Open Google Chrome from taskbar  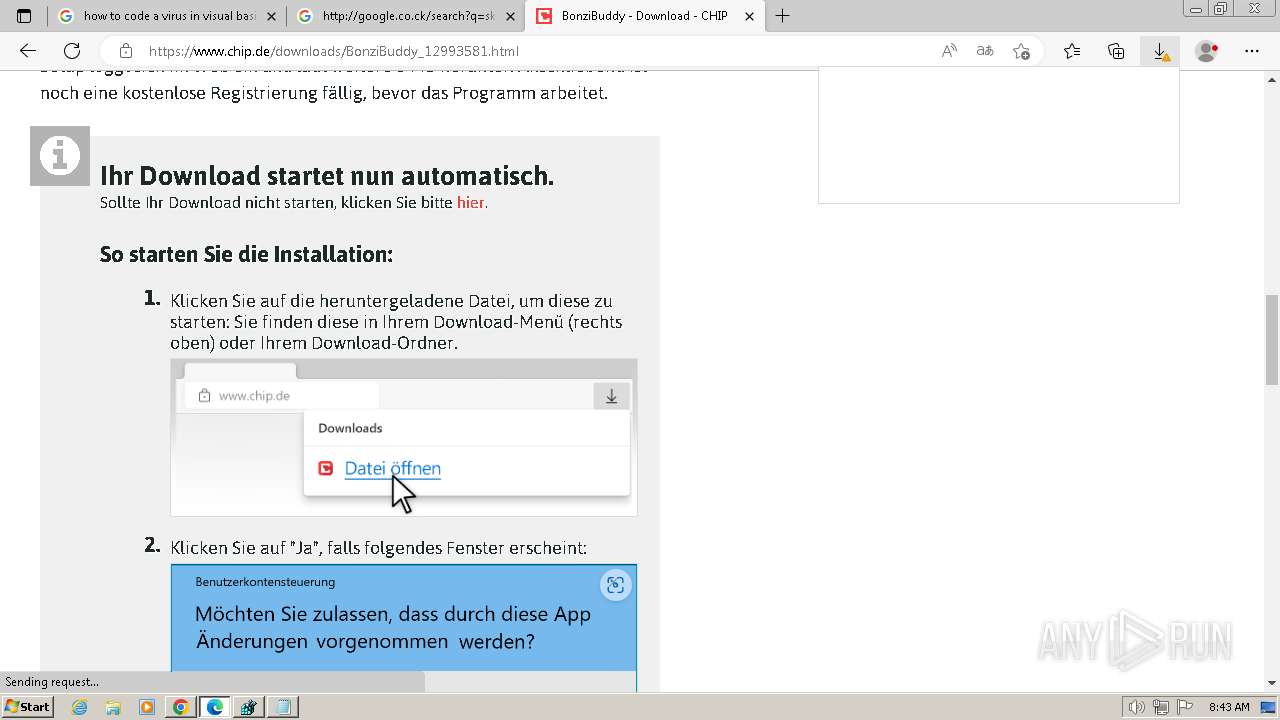[x=180, y=707]
